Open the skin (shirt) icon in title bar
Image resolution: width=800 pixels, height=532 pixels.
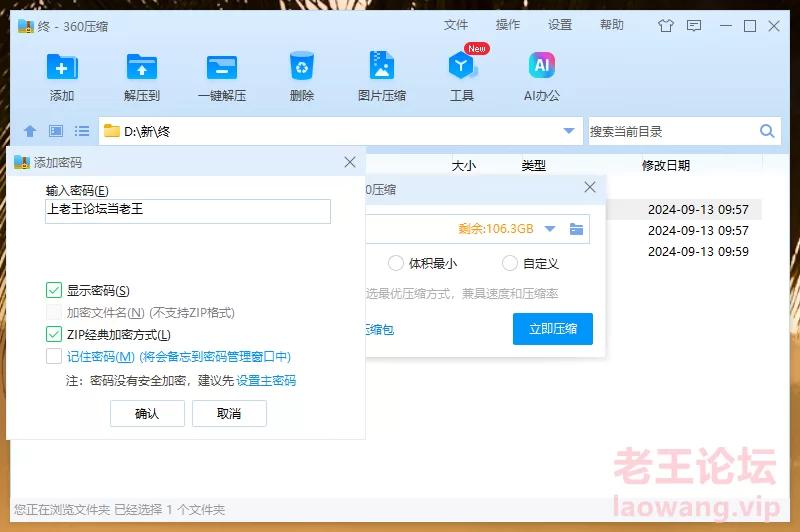click(665, 26)
